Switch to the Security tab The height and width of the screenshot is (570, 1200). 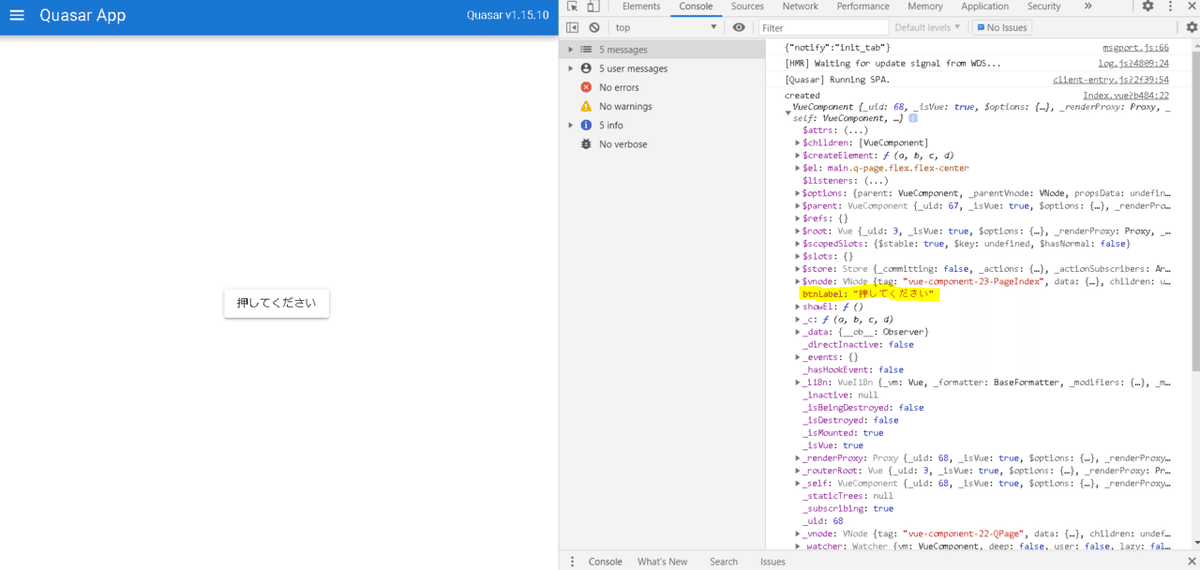click(x=1044, y=6)
